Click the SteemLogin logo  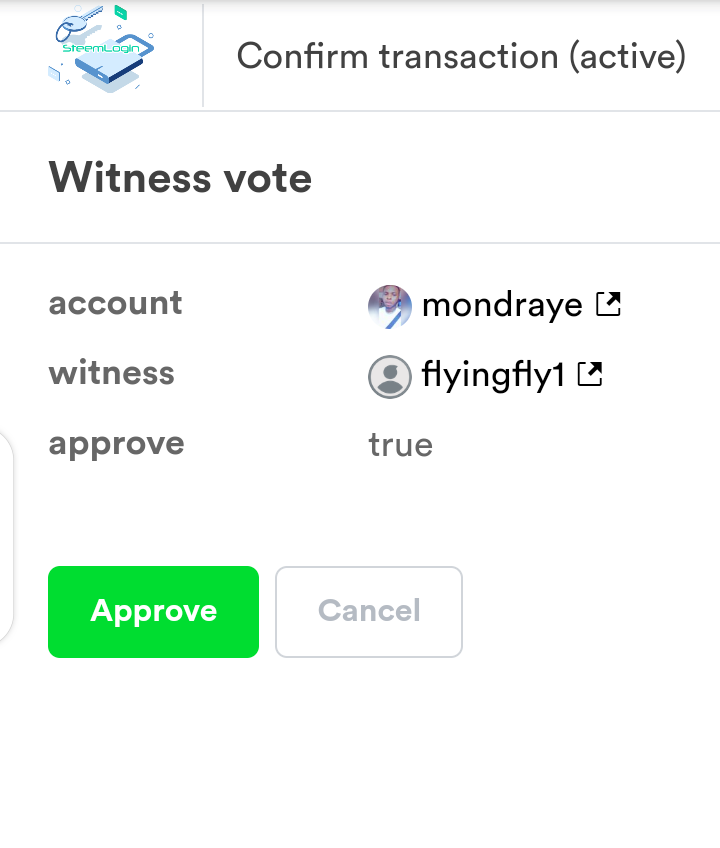point(102,50)
